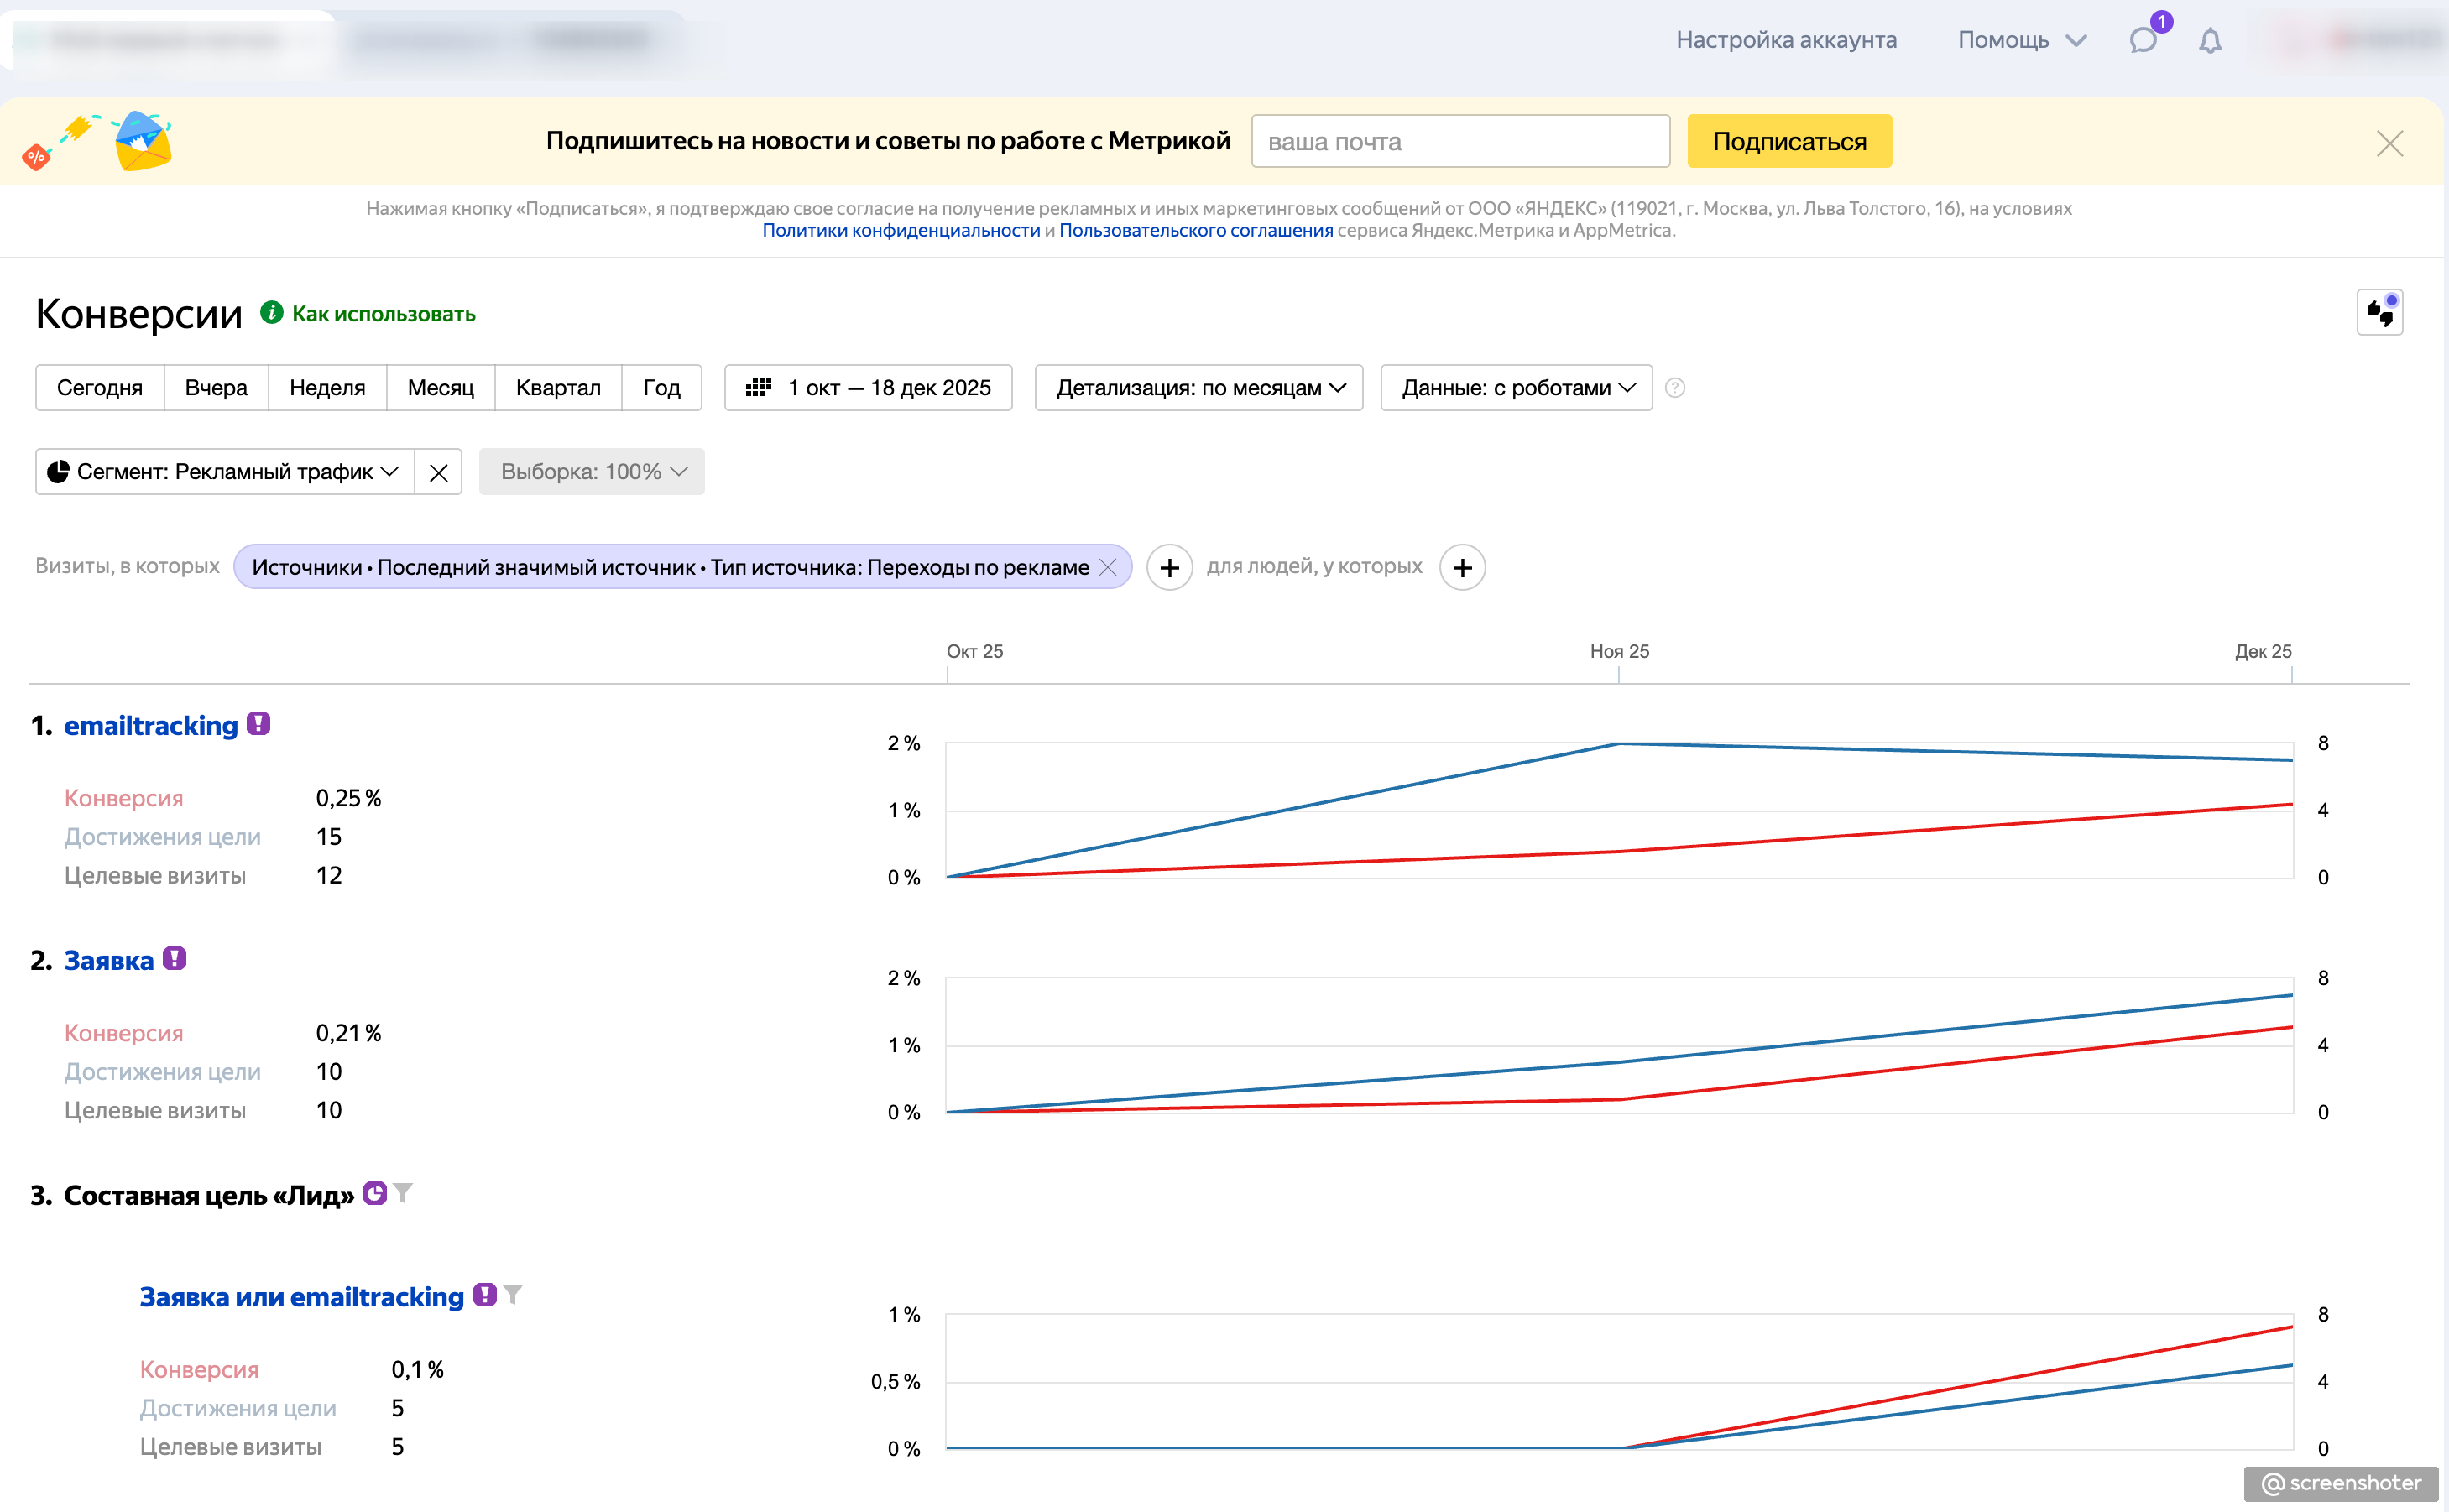Click the feedback quotes icon at top right

point(2379,313)
